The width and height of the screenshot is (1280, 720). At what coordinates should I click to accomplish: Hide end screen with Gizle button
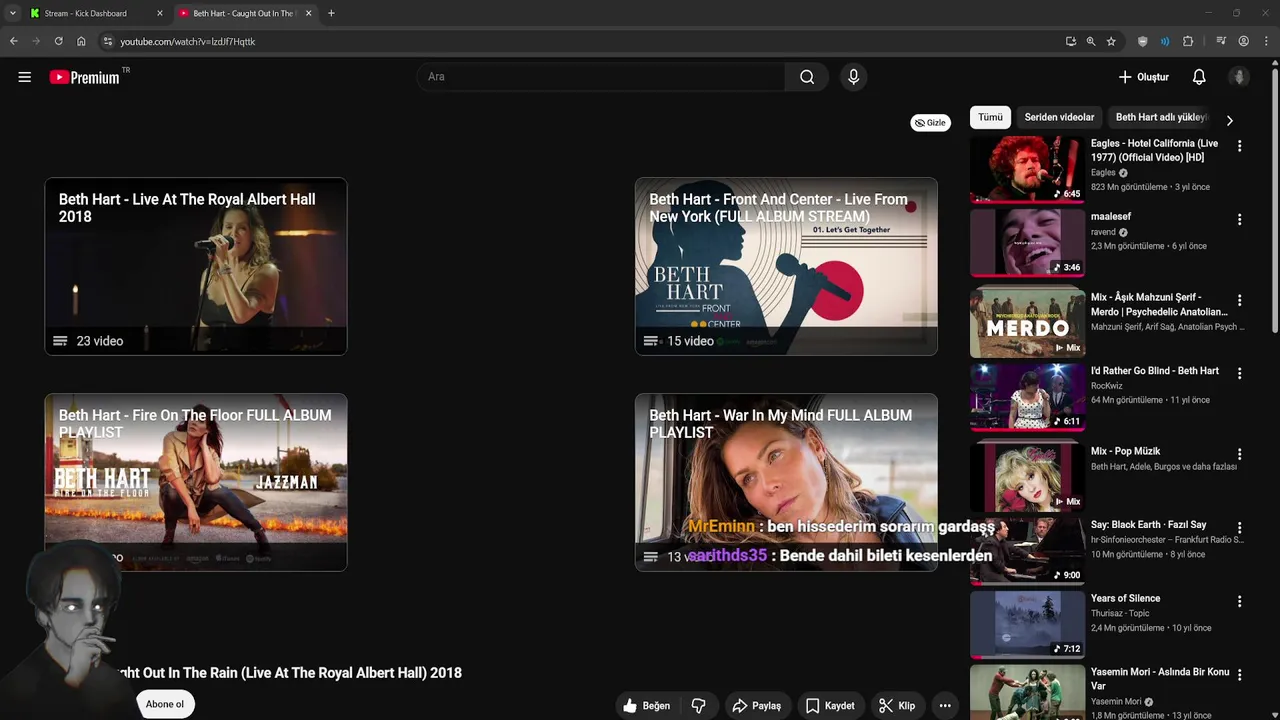pyautogui.click(x=930, y=123)
